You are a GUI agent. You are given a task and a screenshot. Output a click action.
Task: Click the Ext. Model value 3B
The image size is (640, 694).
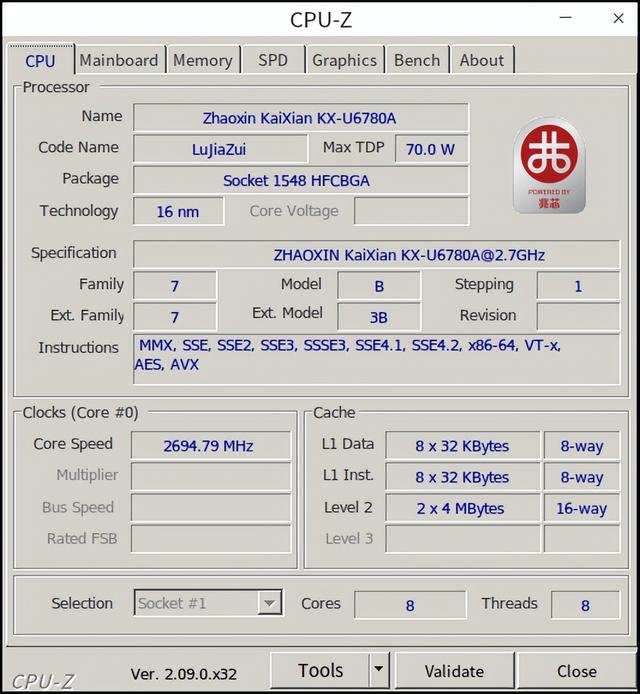[x=379, y=317]
